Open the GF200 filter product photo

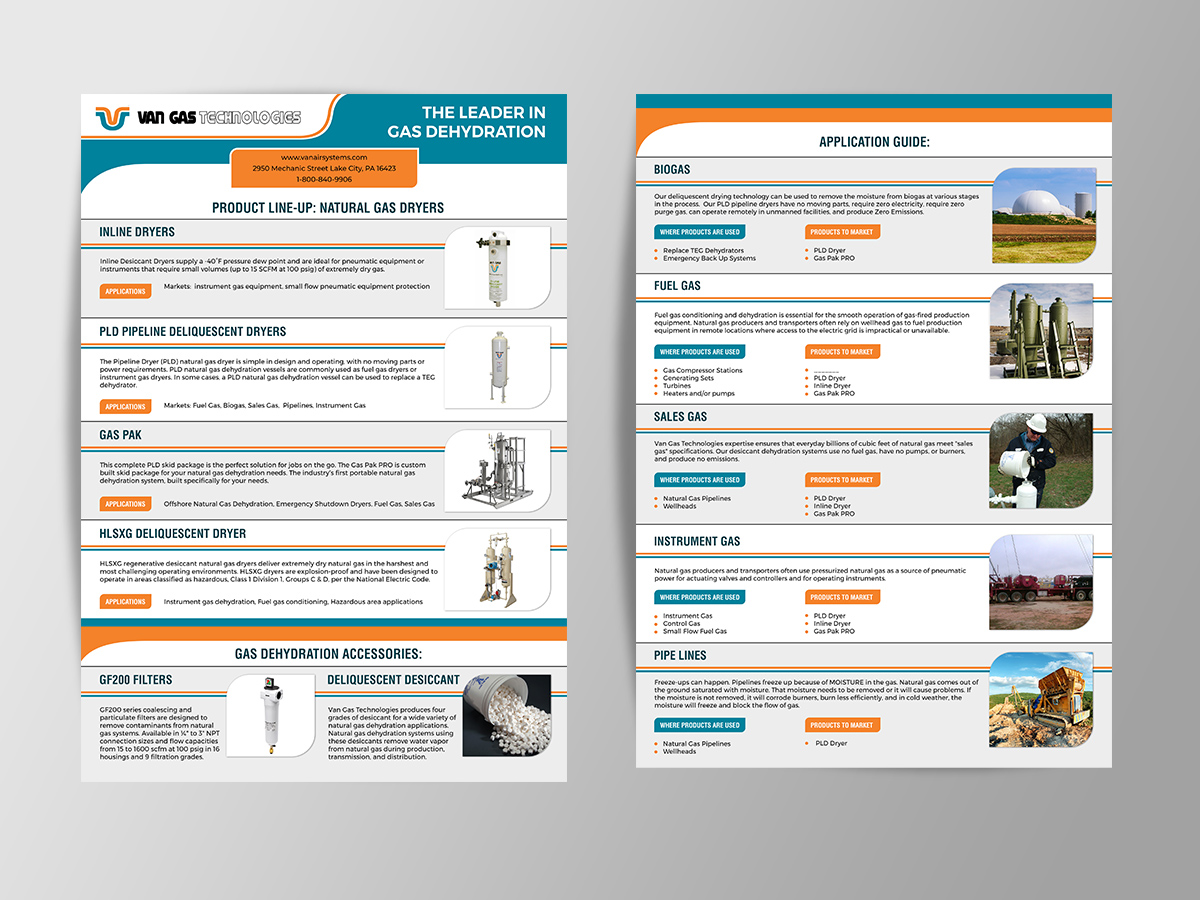point(271,715)
